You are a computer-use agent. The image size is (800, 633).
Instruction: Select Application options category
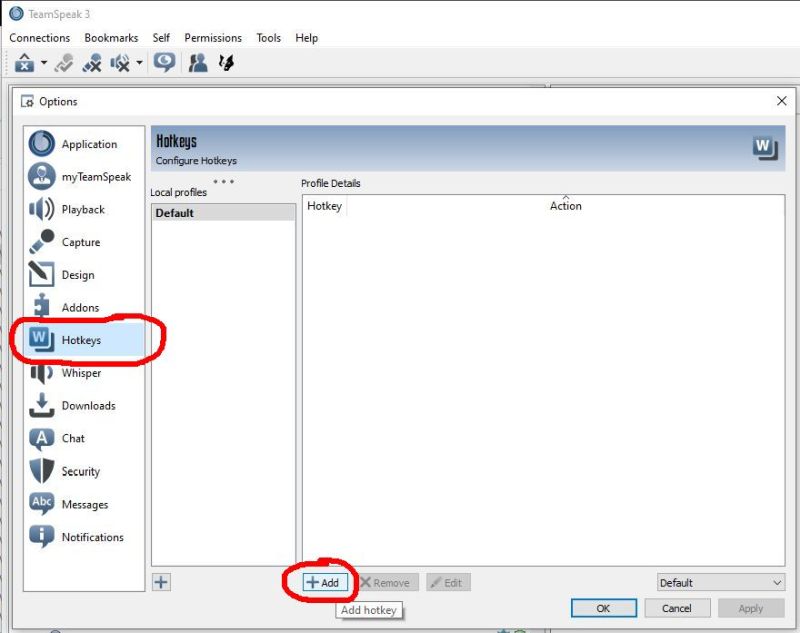tap(84, 144)
